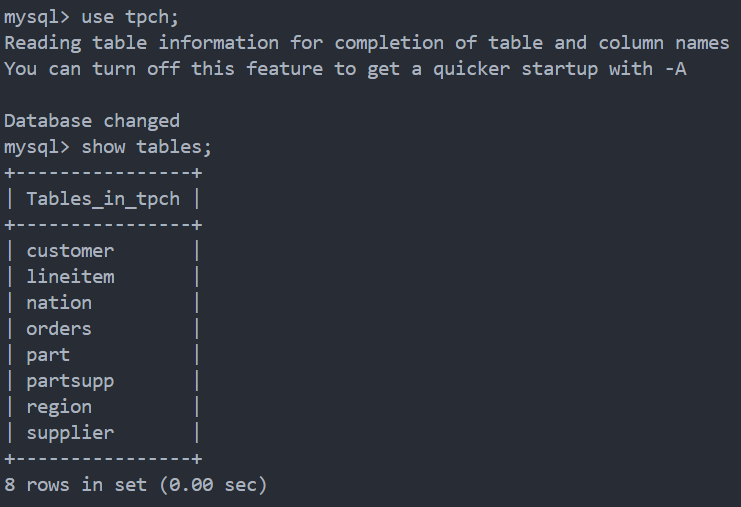Viewport: 741px width, 507px height.
Task: Click the supplier table entry
Action: tap(70, 433)
